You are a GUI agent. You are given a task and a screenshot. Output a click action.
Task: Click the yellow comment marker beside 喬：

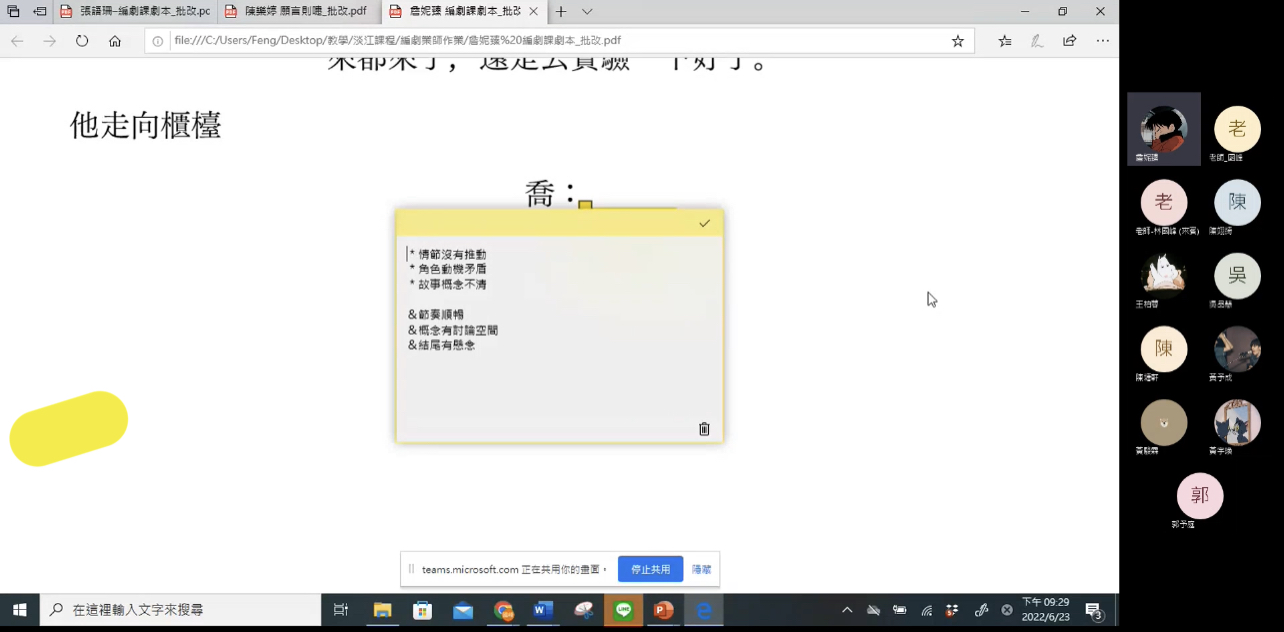(585, 205)
